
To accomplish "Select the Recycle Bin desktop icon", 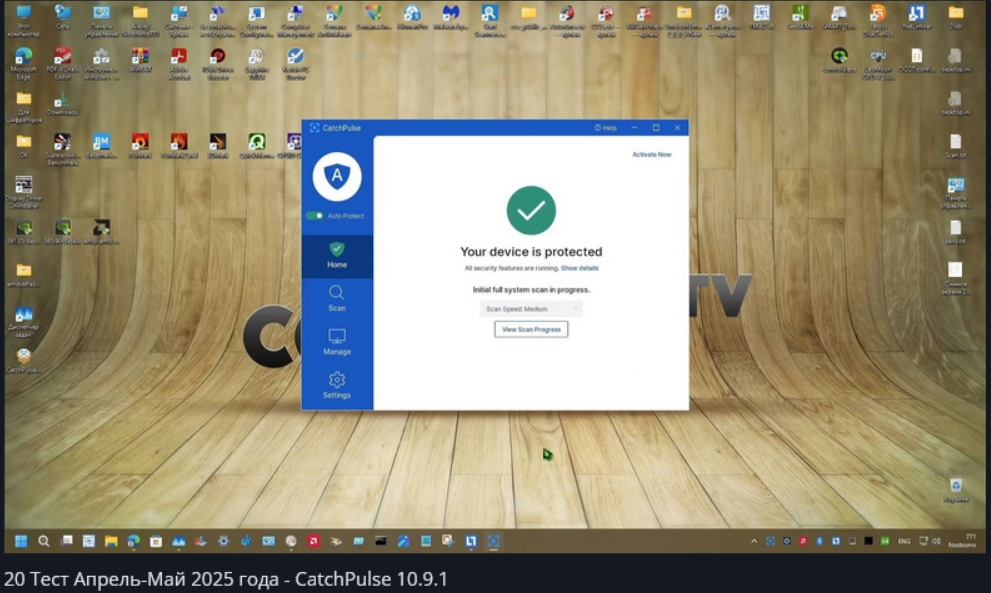I will point(956,491).
